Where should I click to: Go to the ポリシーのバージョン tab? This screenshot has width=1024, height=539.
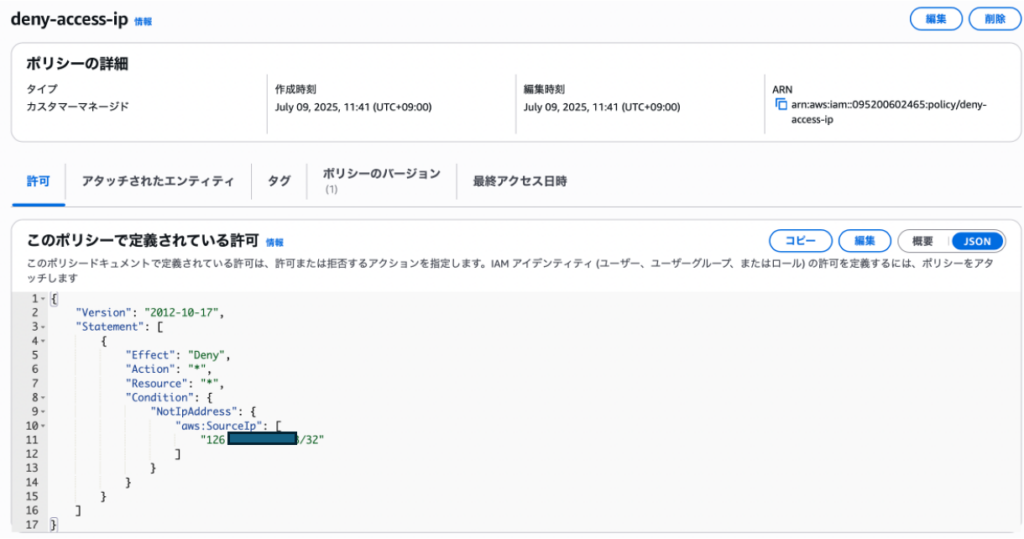tap(381, 174)
